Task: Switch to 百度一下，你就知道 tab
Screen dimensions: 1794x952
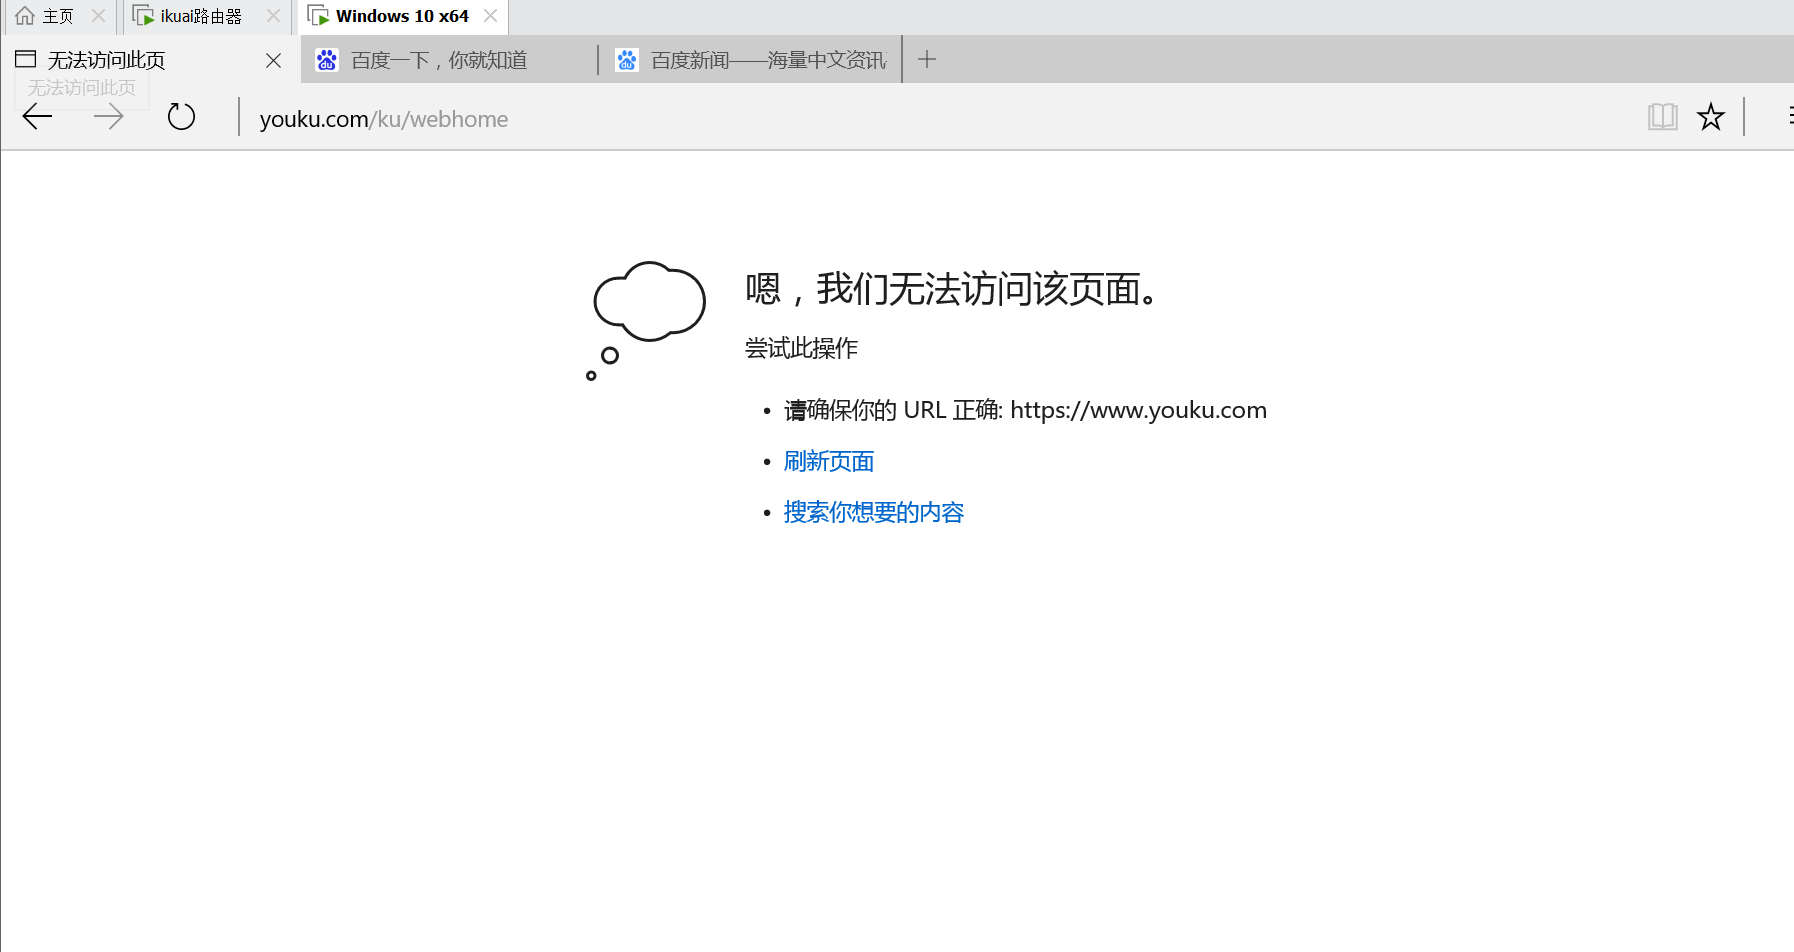Action: [x=449, y=60]
